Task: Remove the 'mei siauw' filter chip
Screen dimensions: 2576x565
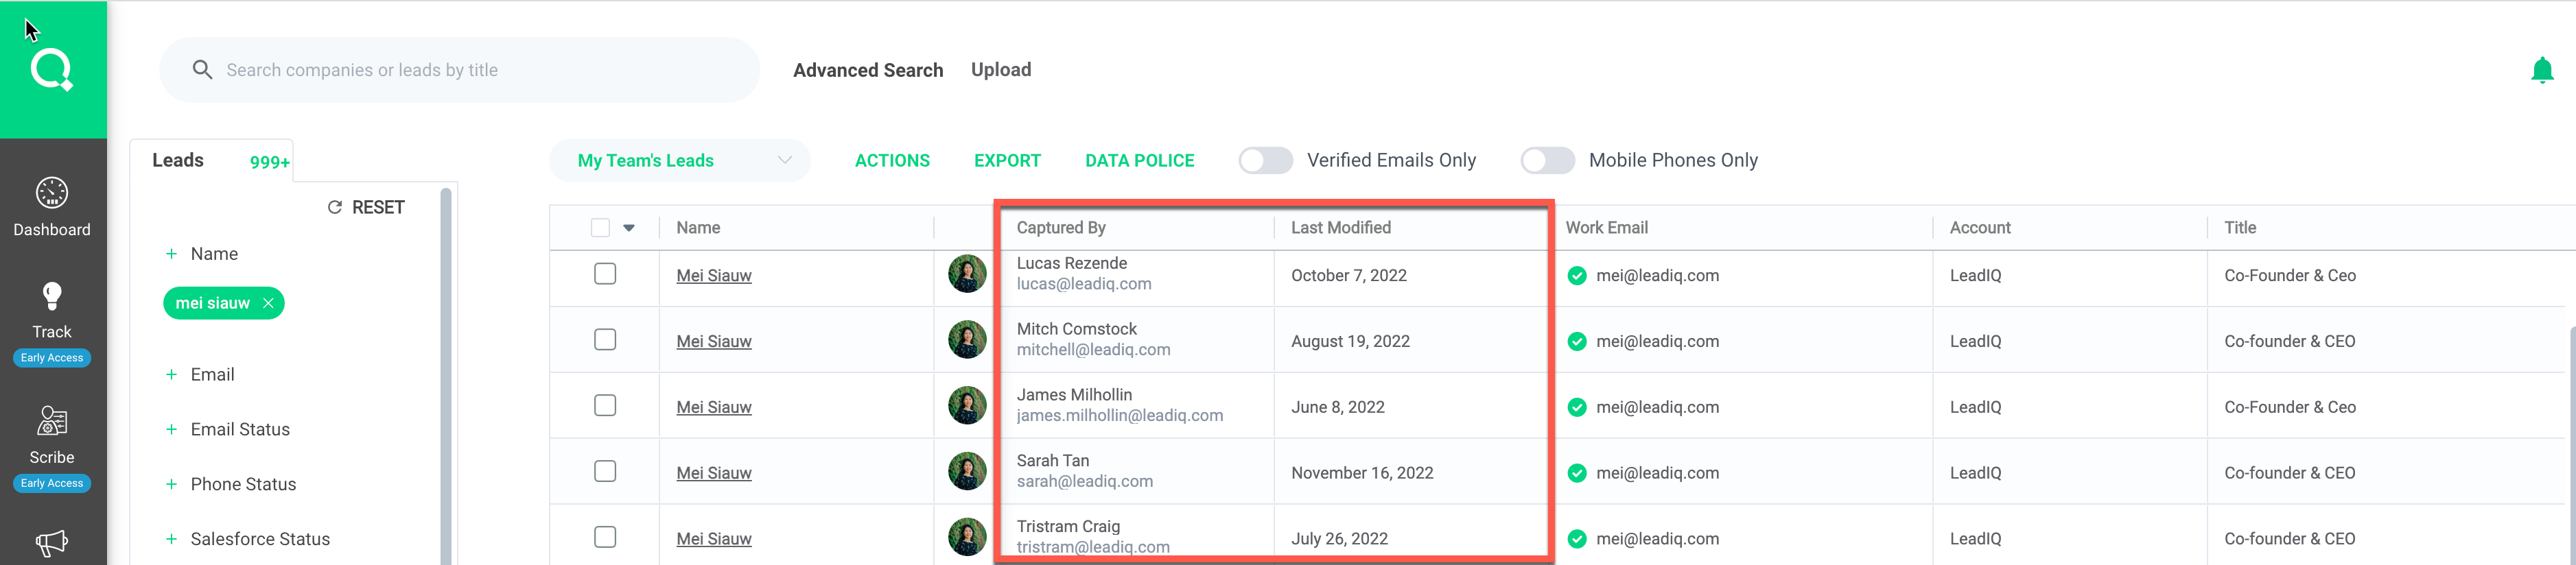Action: [x=268, y=303]
